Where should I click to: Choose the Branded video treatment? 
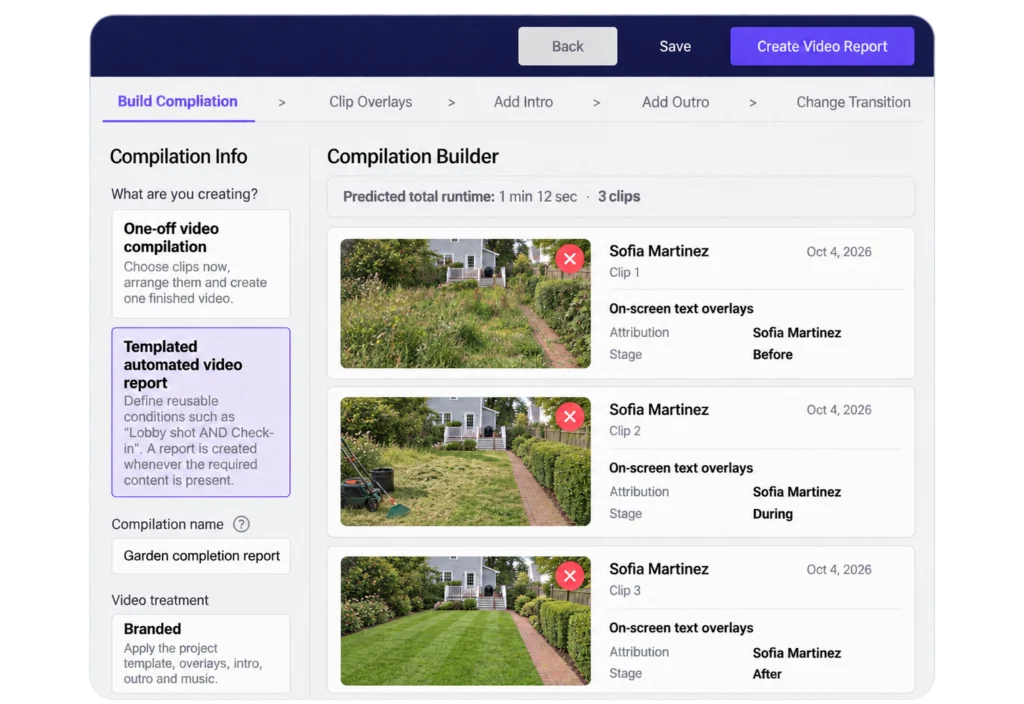point(200,653)
